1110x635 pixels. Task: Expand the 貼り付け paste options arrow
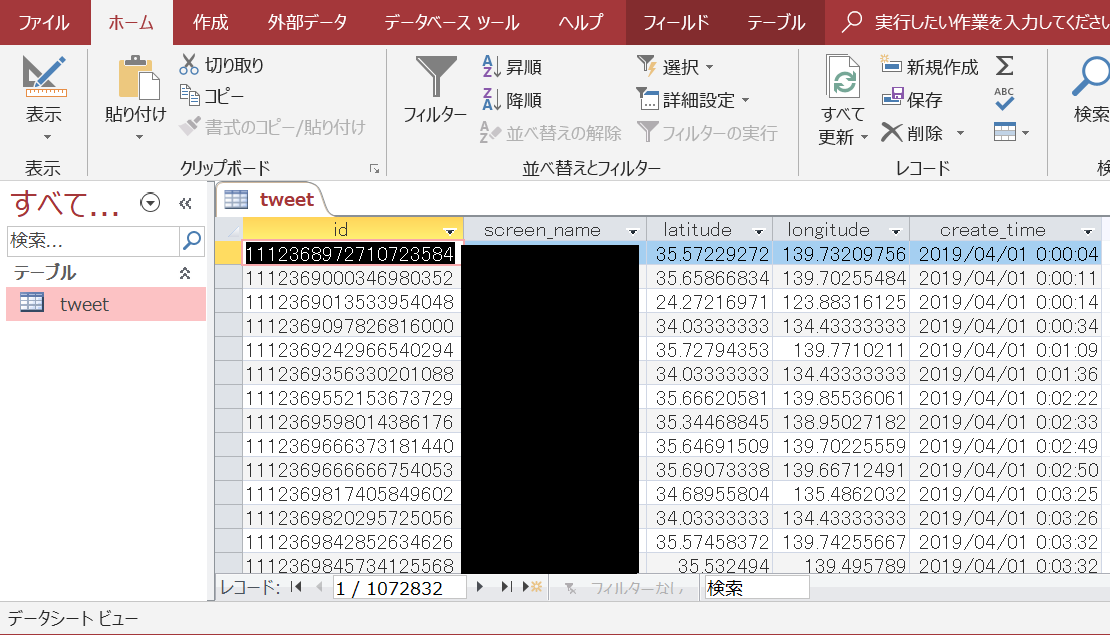click(x=139, y=137)
